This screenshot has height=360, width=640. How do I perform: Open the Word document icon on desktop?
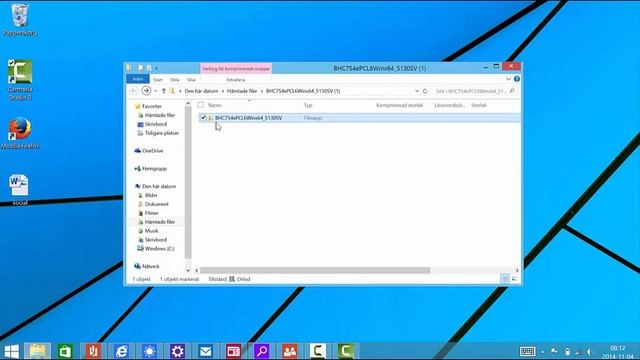(x=19, y=190)
